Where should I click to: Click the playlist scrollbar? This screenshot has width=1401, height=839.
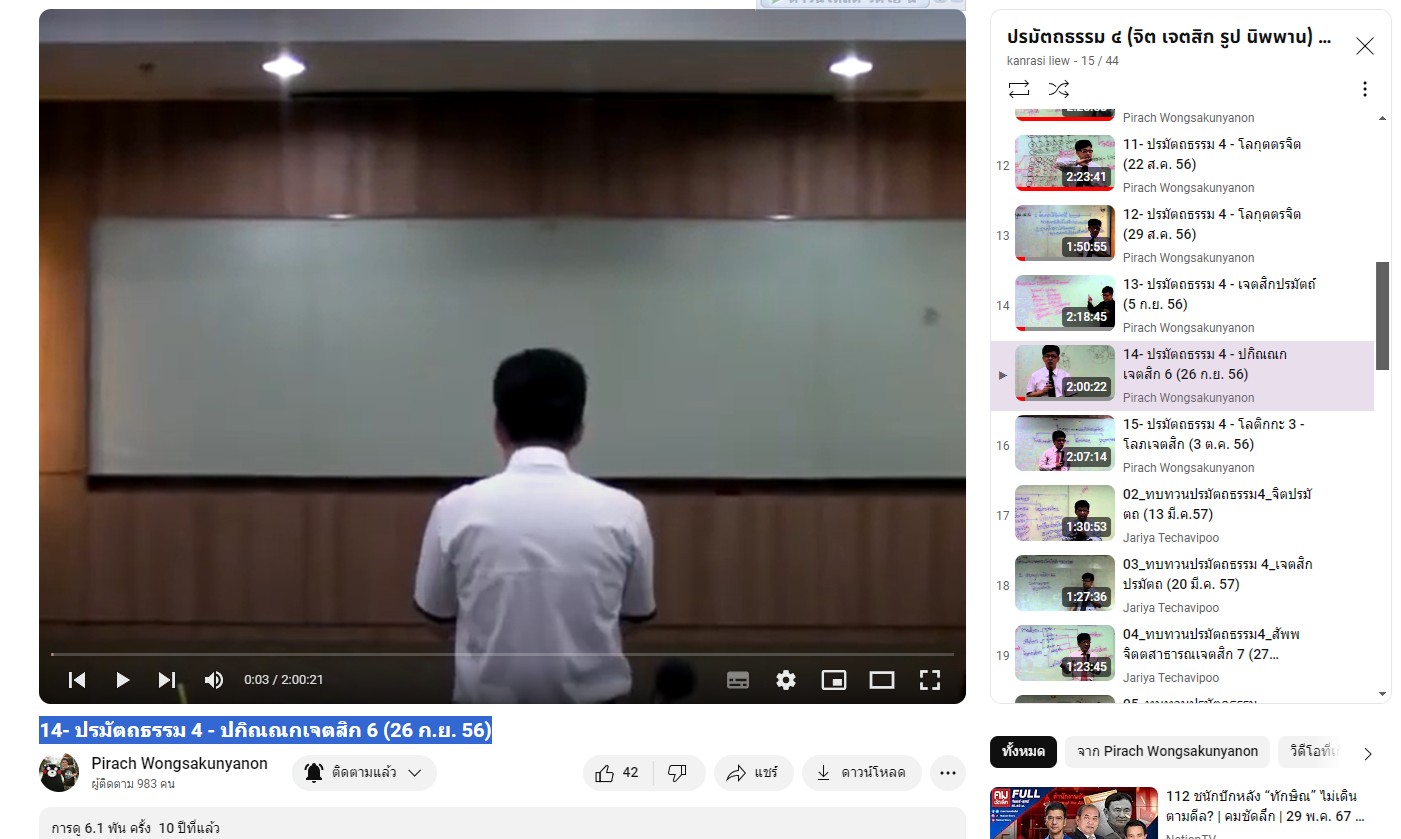click(x=1383, y=316)
